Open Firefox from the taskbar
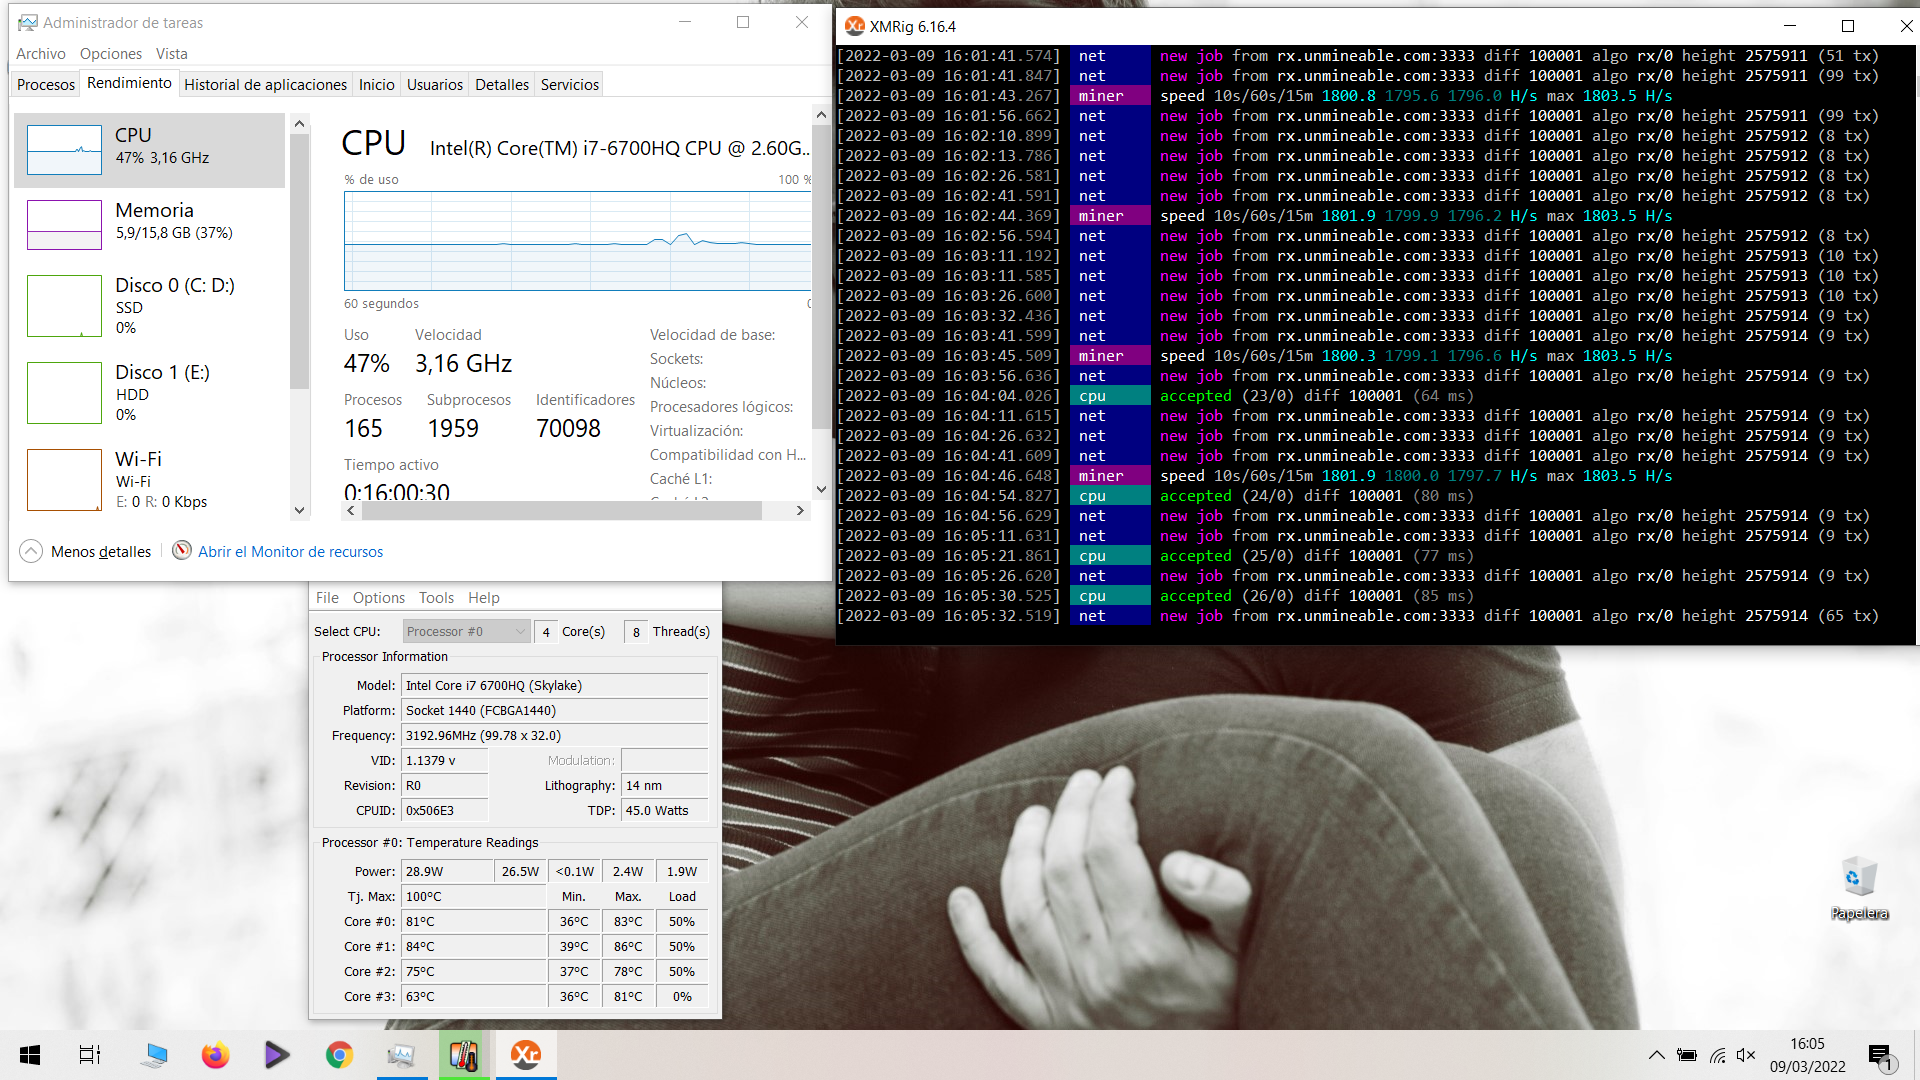The height and width of the screenshot is (1080, 1920). 215,1055
